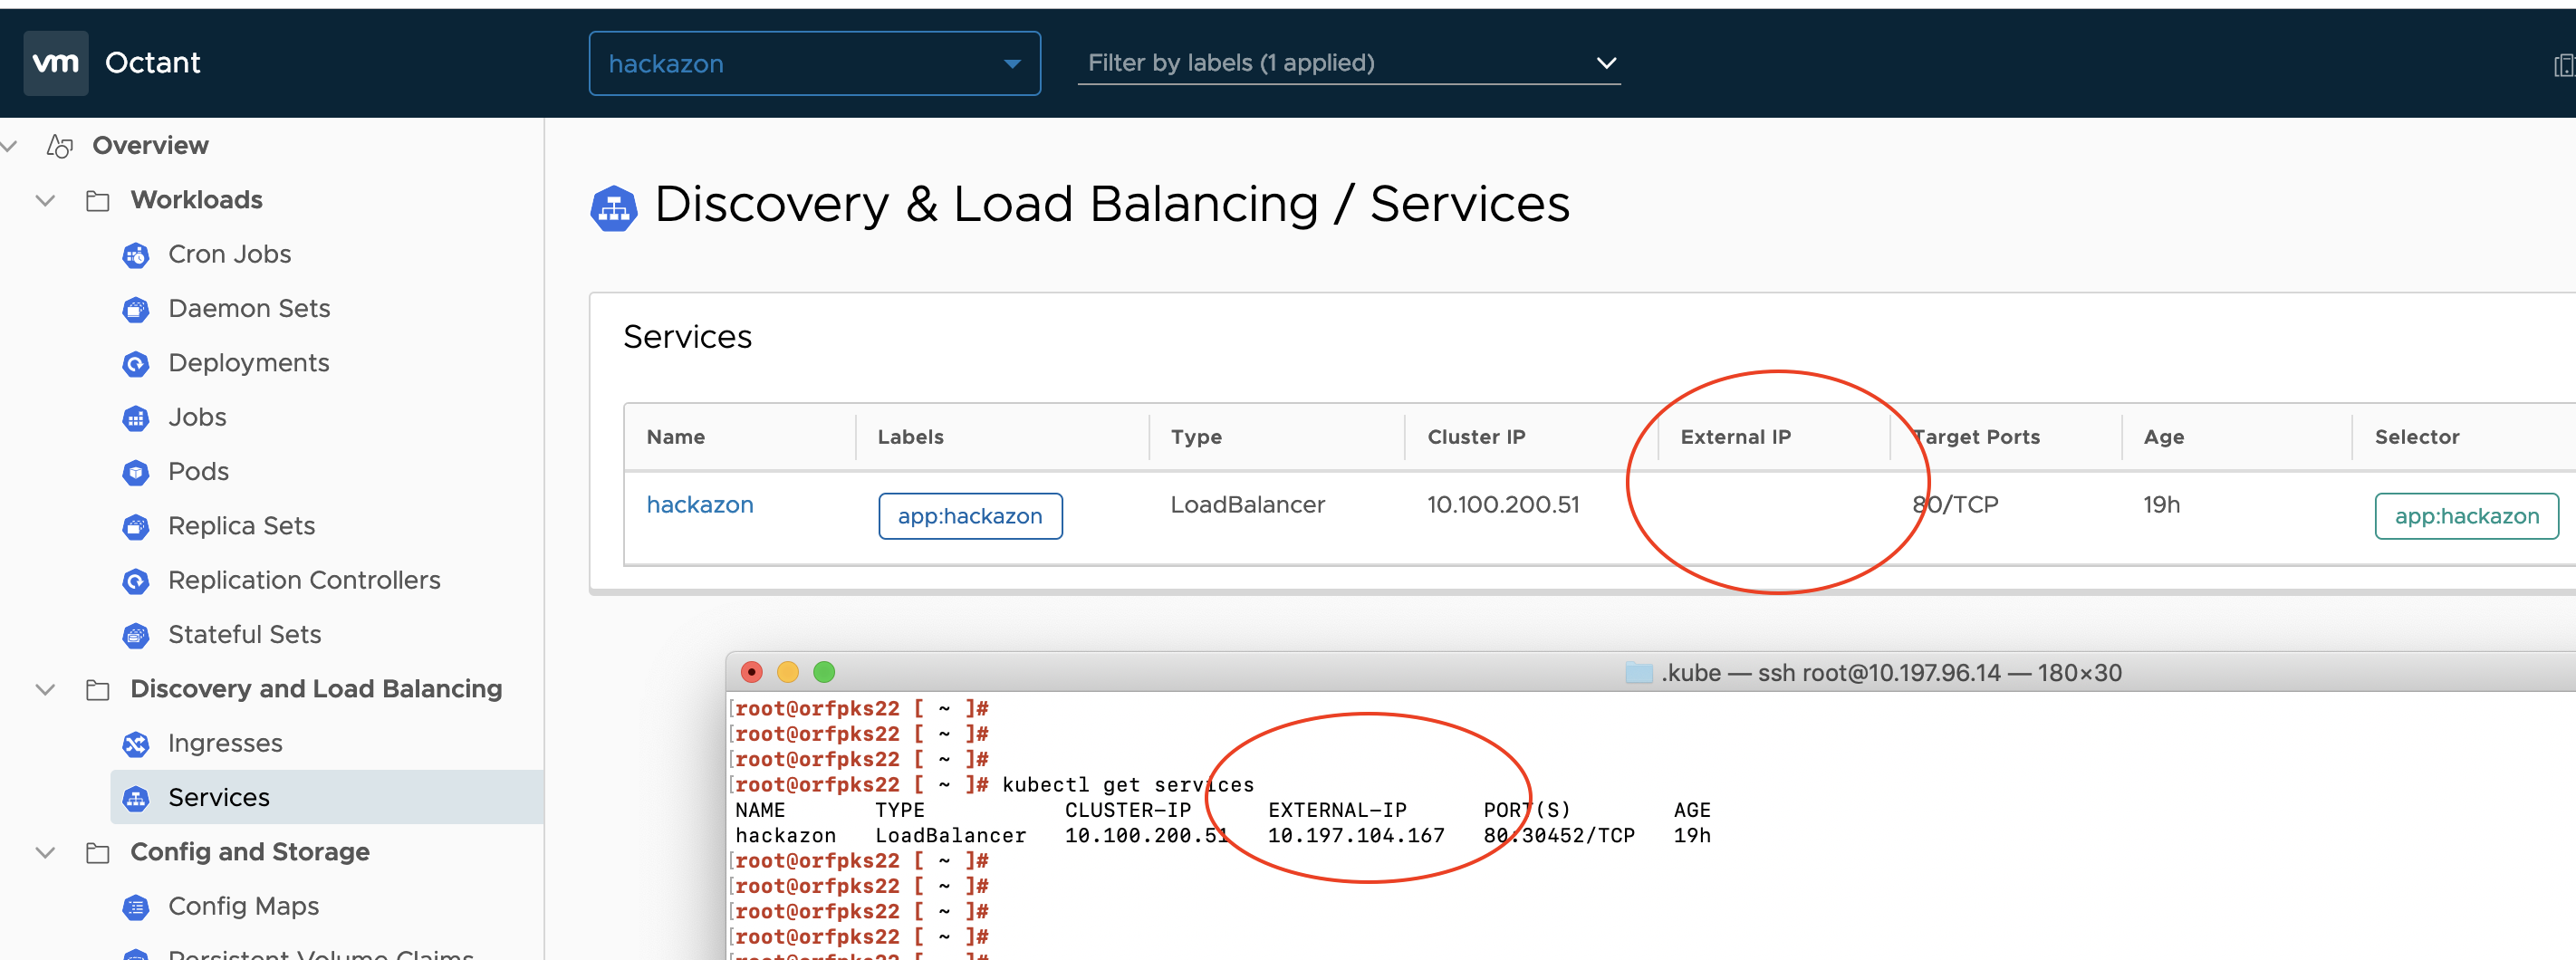Click the Cron Jobs icon in the sidebar
This screenshot has width=2576, height=960.
click(x=135, y=255)
